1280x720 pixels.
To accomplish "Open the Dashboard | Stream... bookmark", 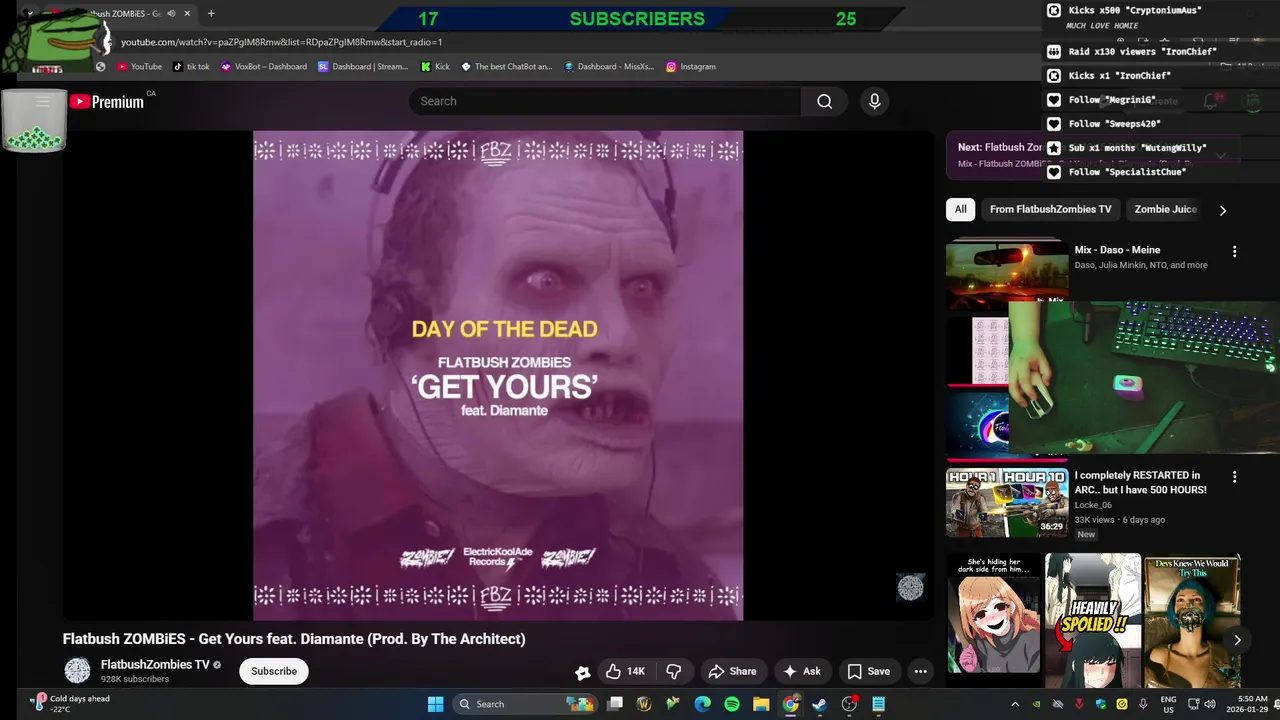I will [x=363, y=67].
